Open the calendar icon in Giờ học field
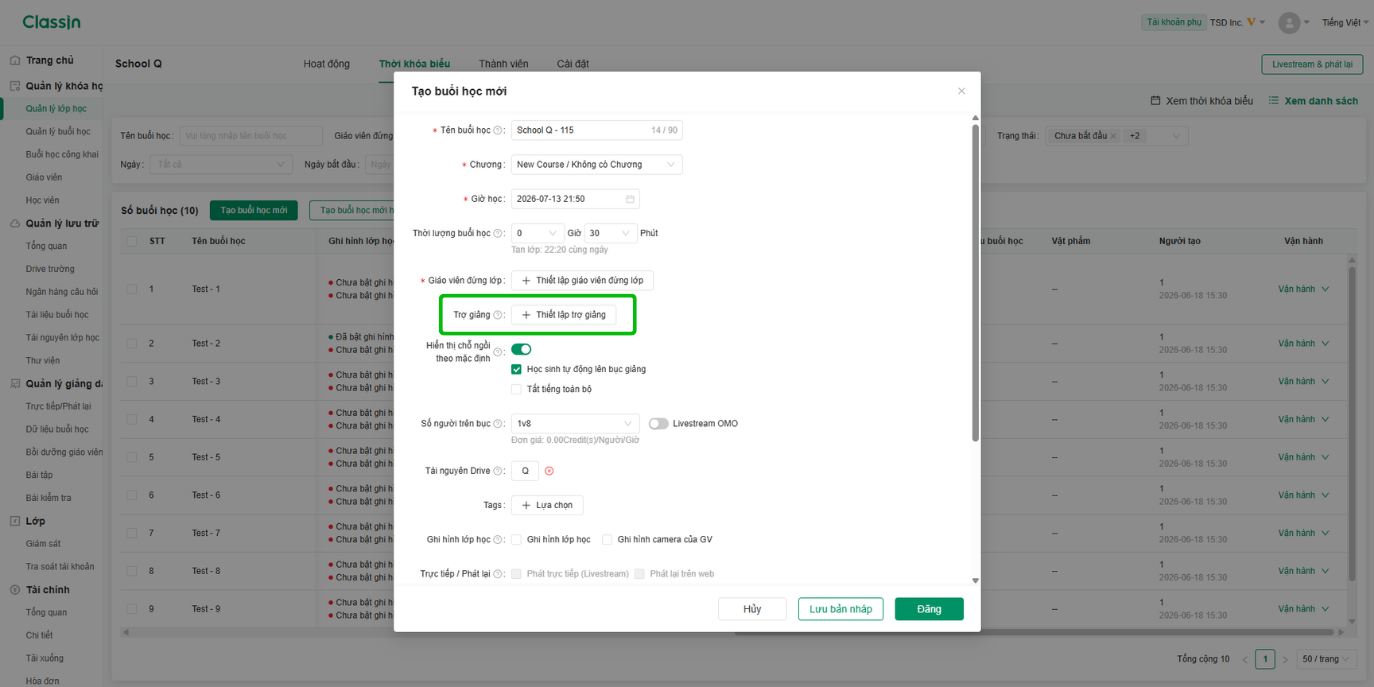 point(630,199)
